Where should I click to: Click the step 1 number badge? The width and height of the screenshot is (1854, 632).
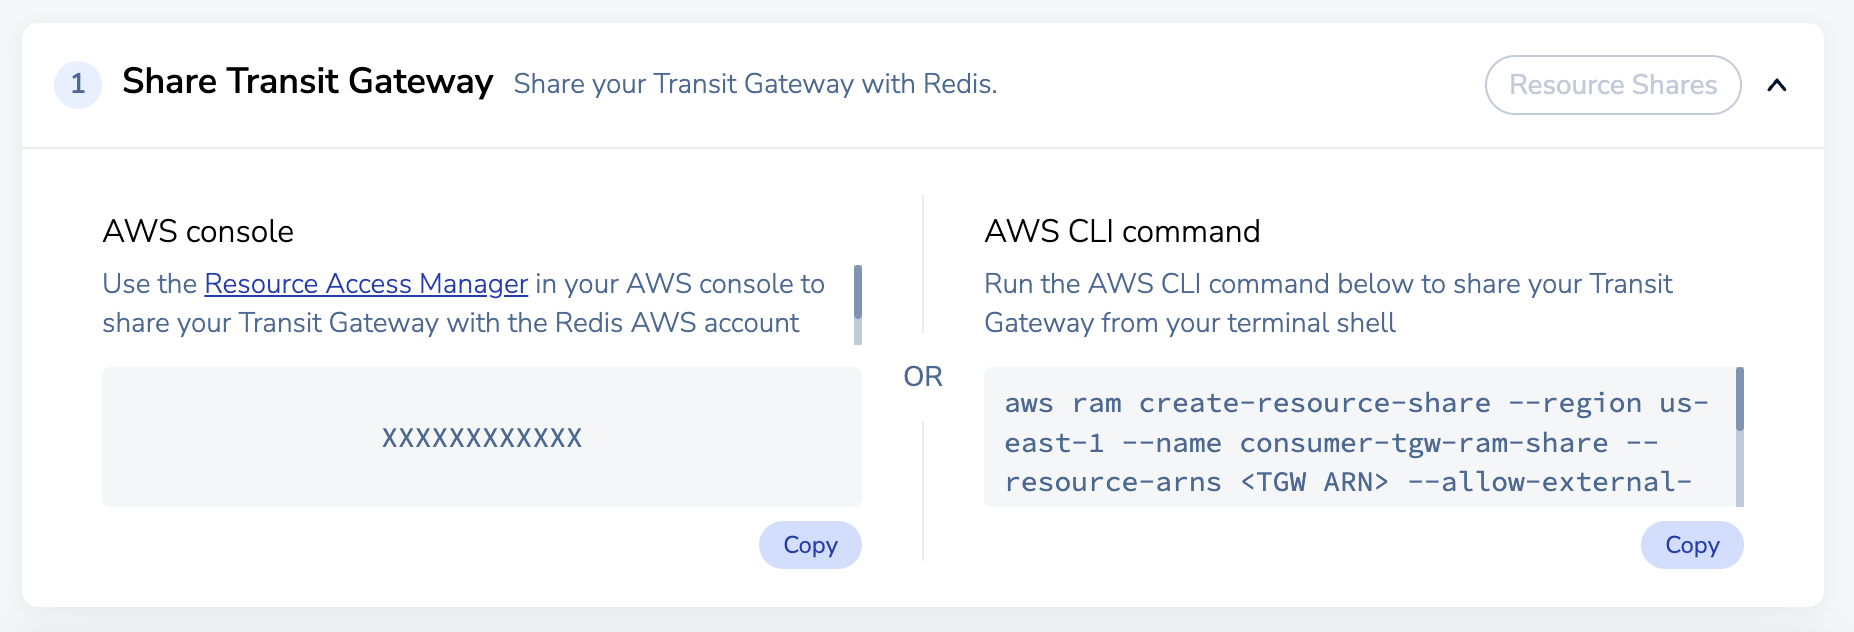[77, 85]
